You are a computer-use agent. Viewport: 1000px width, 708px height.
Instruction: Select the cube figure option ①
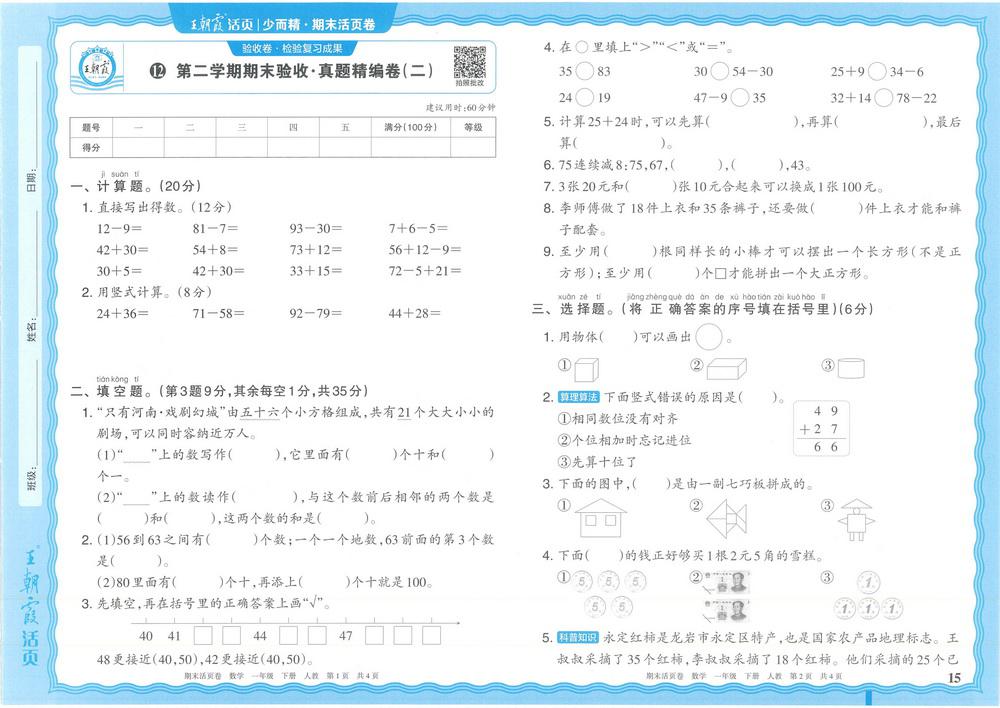coord(586,369)
